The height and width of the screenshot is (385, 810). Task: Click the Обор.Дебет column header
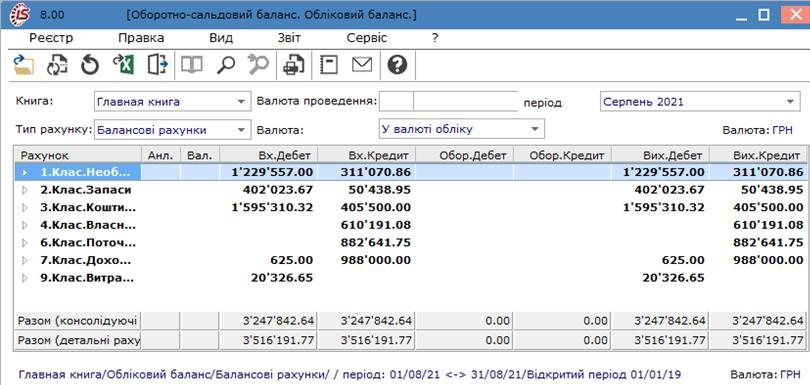(x=464, y=155)
